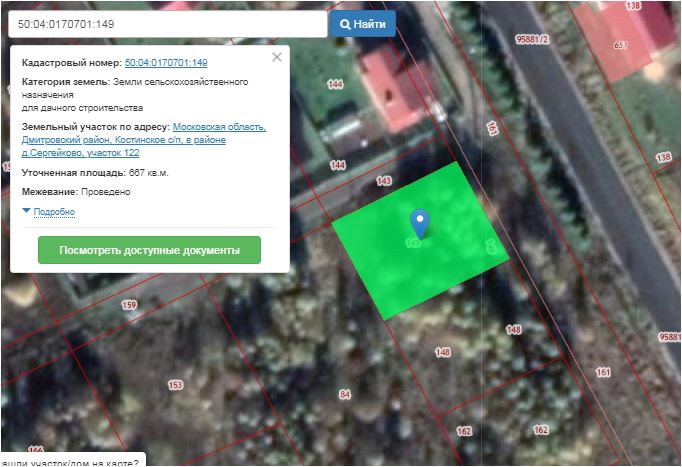Open the Московская область address link

[x=219, y=127]
